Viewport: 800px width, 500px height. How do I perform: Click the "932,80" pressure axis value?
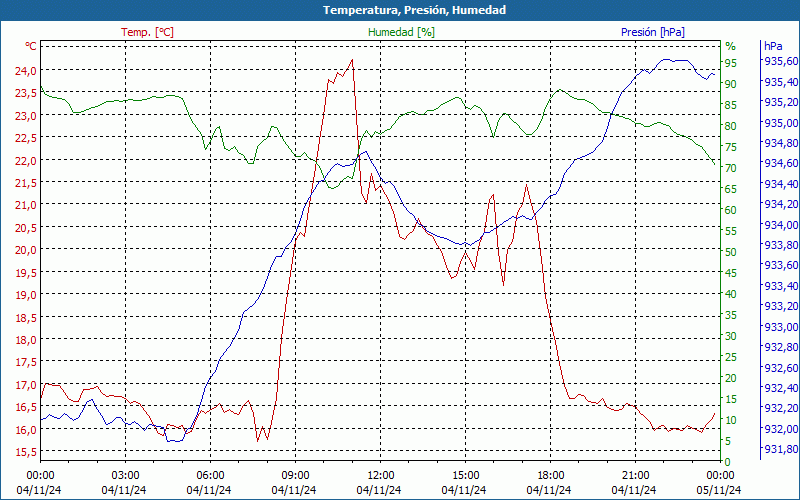pyautogui.click(x=781, y=347)
